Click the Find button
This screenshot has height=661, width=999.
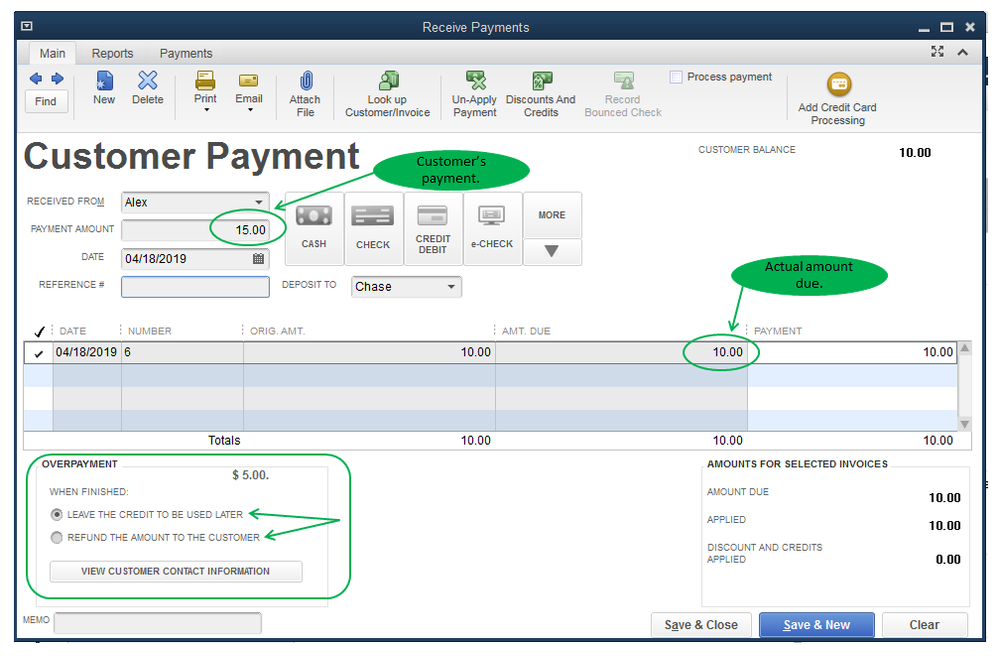point(46,101)
